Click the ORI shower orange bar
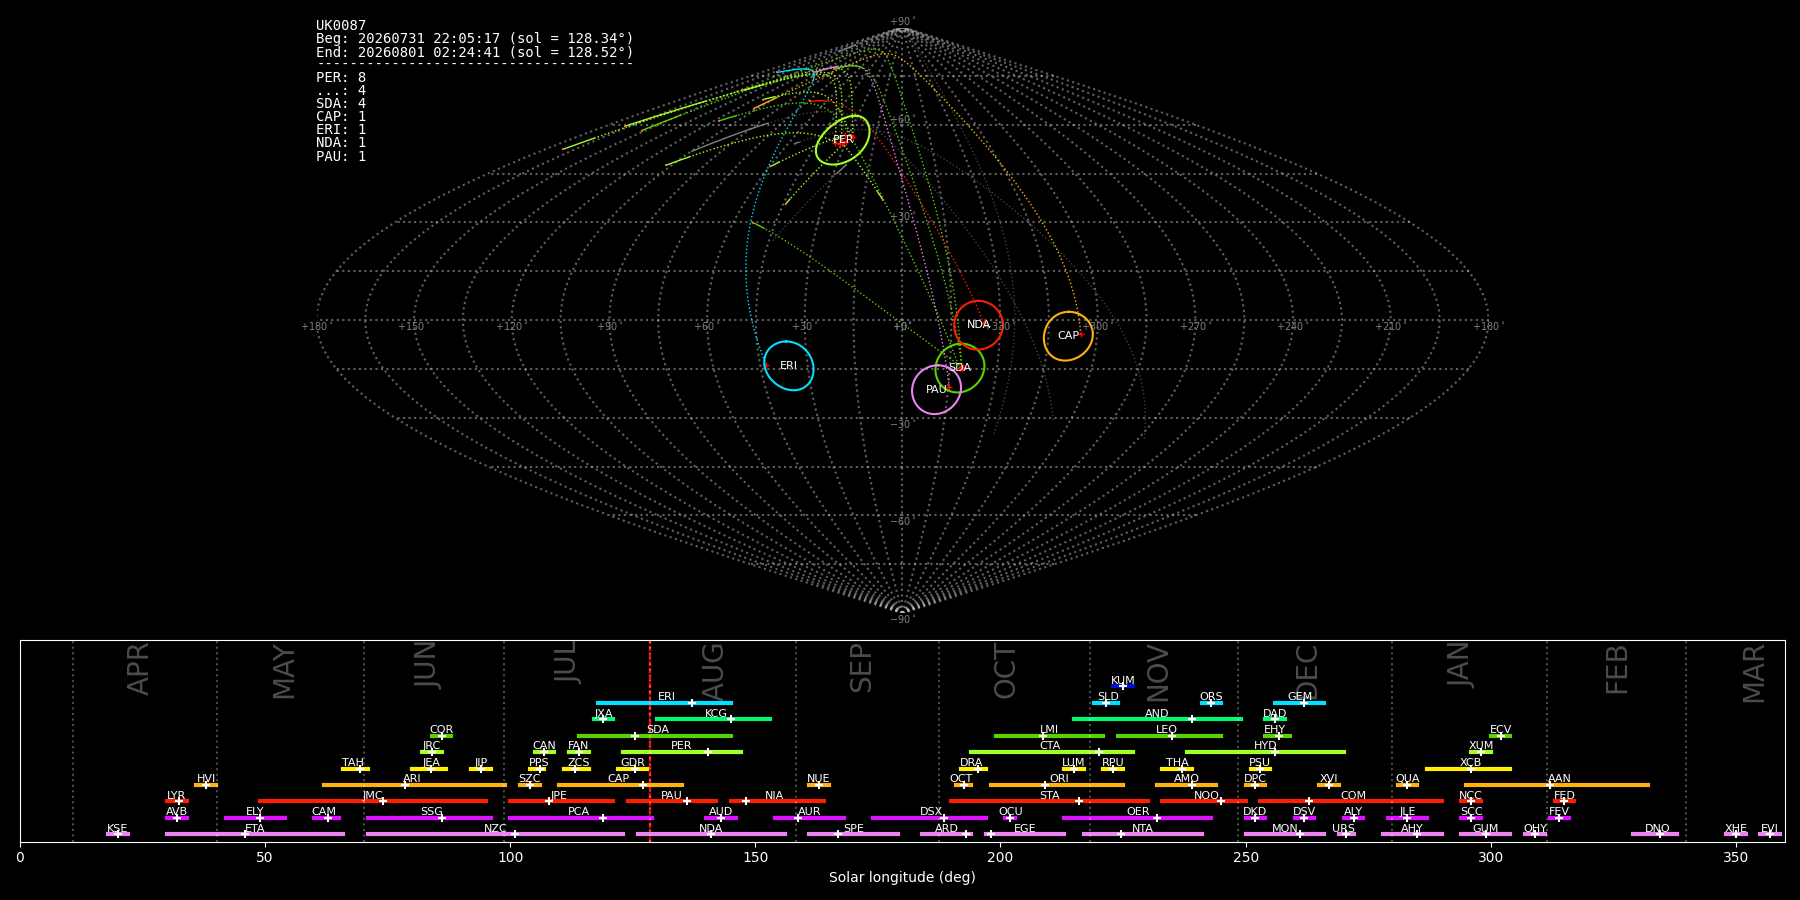 click(1057, 785)
